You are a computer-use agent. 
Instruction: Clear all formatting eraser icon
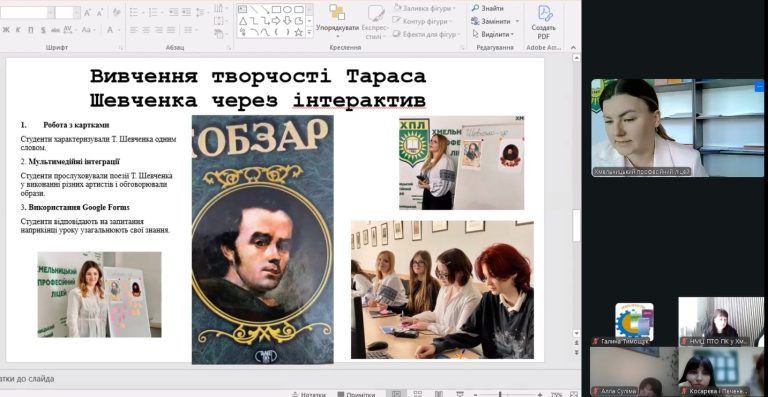pos(117,12)
